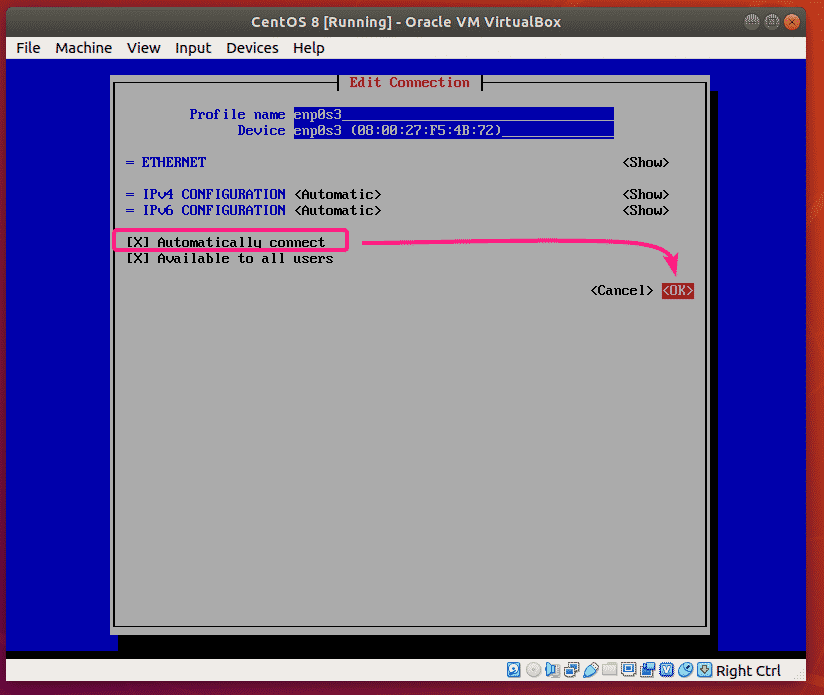The width and height of the screenshot is (824, 695).
Task: Open the Machine menu
Action: pyautogui.click(x=83, y=47)
